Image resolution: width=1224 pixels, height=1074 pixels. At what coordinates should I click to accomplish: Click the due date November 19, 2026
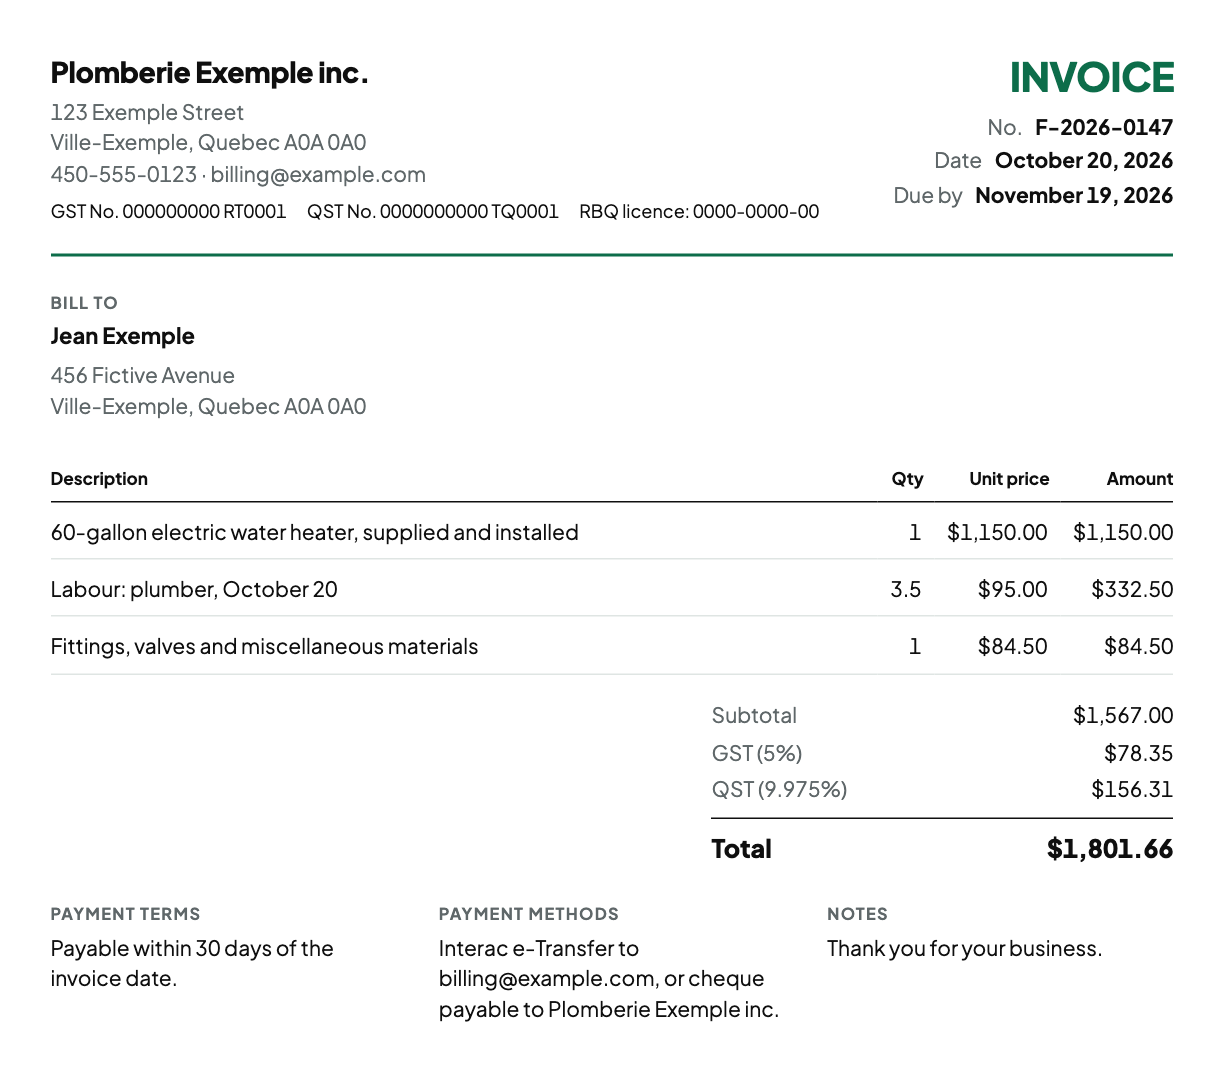1074,195
